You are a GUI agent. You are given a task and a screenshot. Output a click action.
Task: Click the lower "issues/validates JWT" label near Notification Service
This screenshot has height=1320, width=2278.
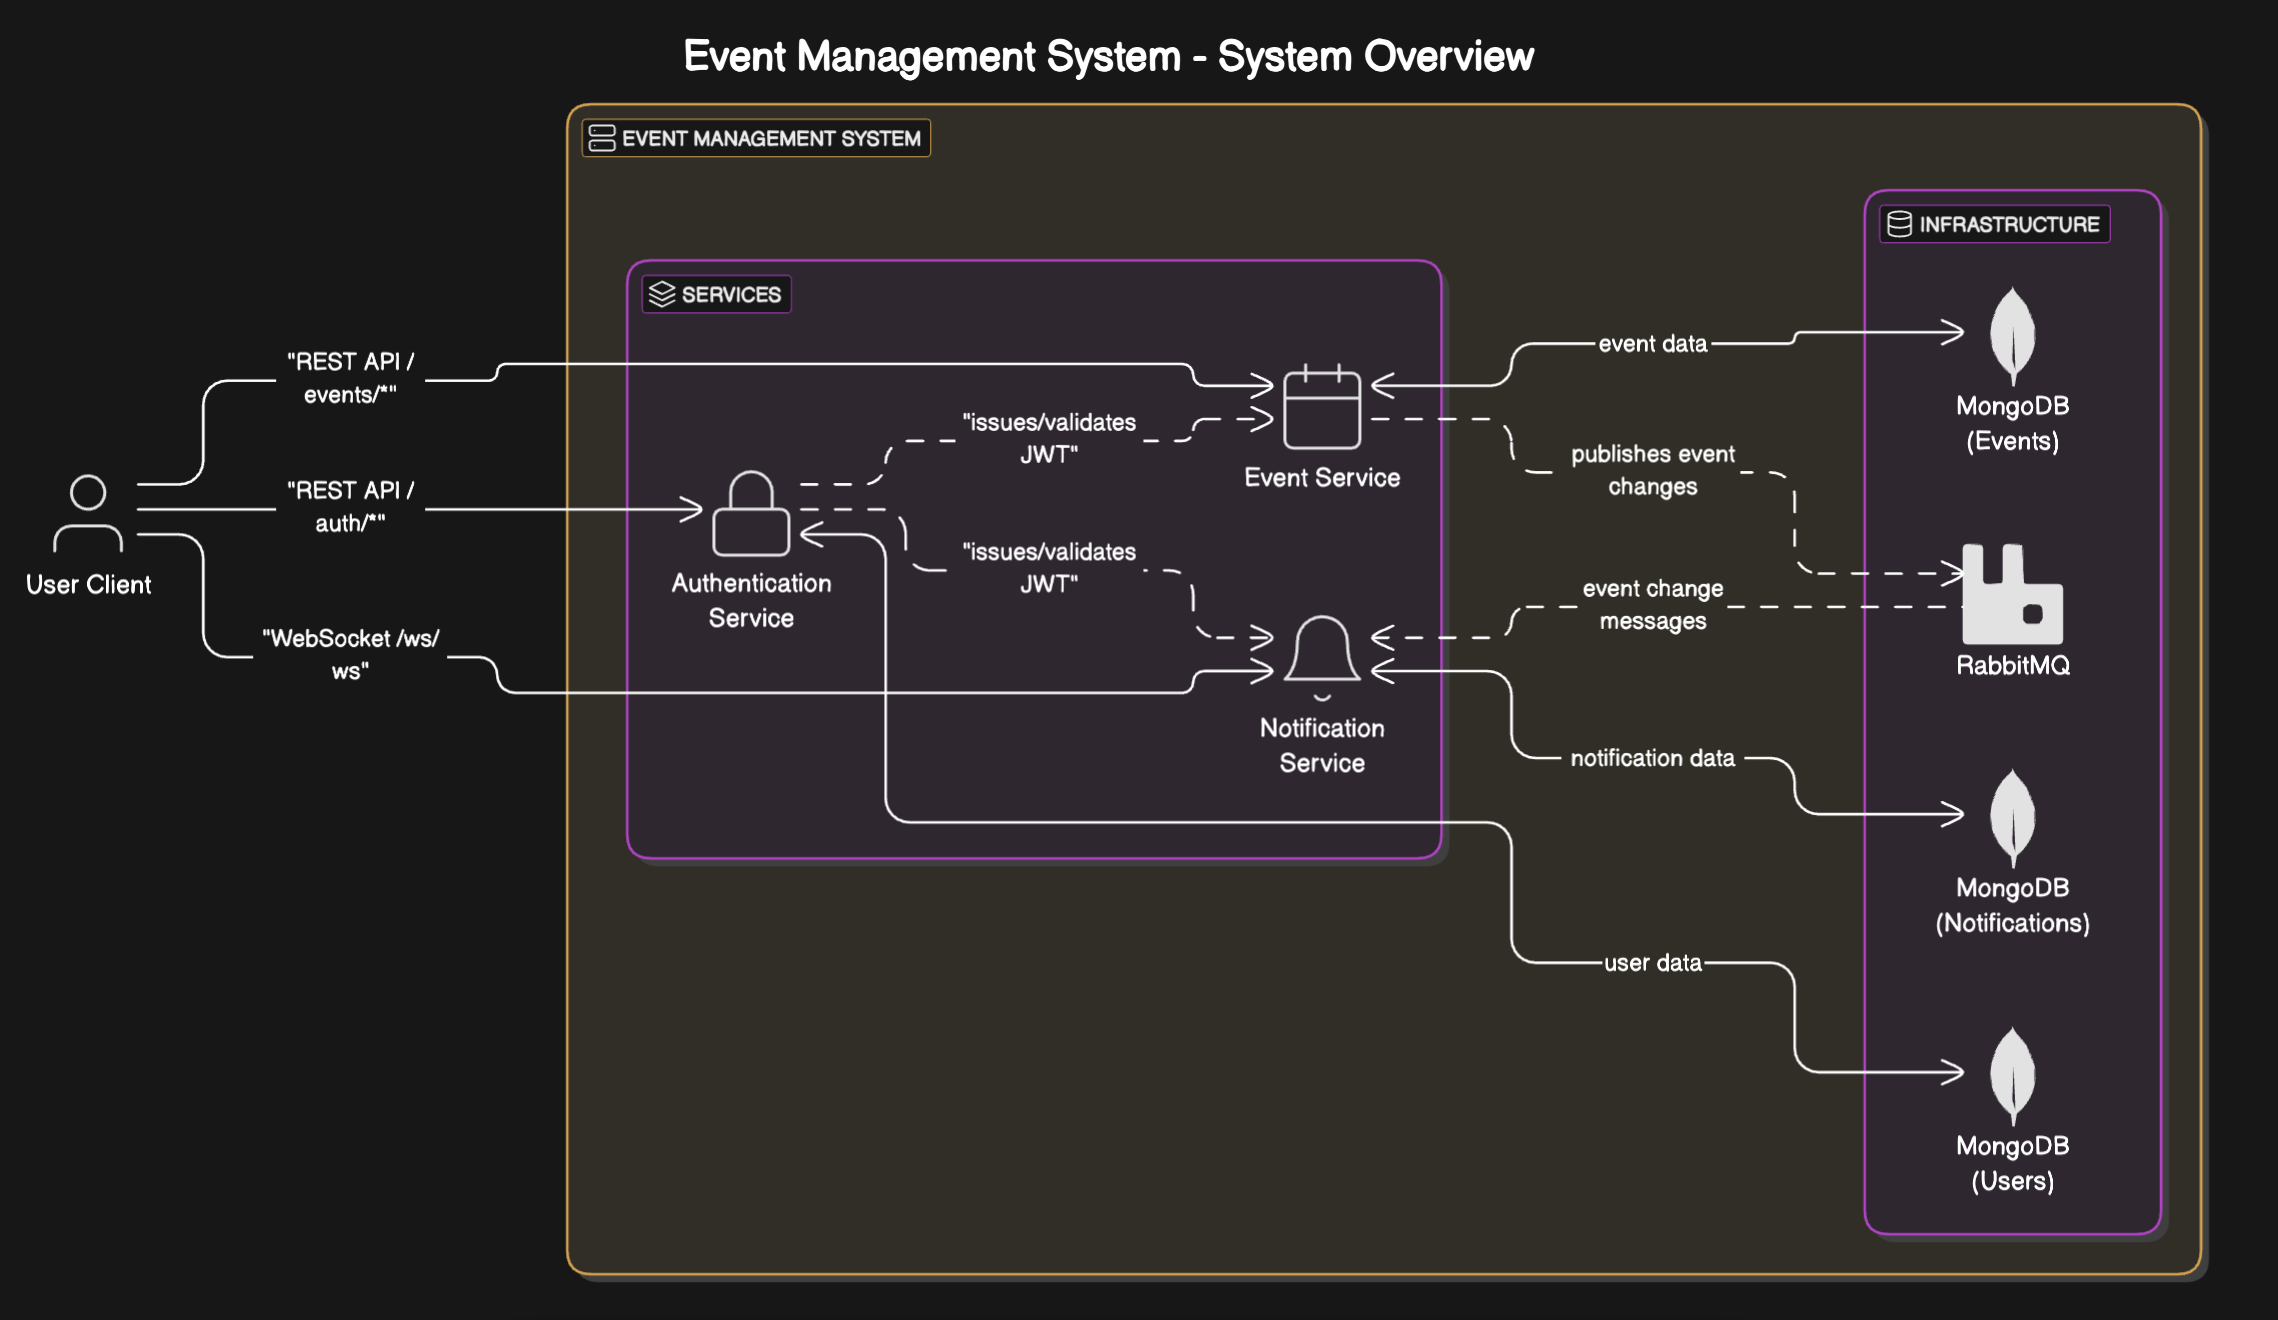pos(1049,567)
